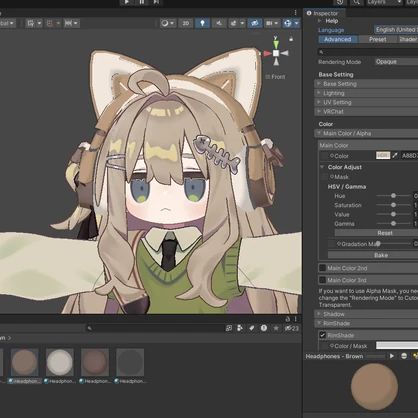Open the ruler snapping settings icon
Image resolution: width=418 pixels, height=418 pixels.
(71, 23)
